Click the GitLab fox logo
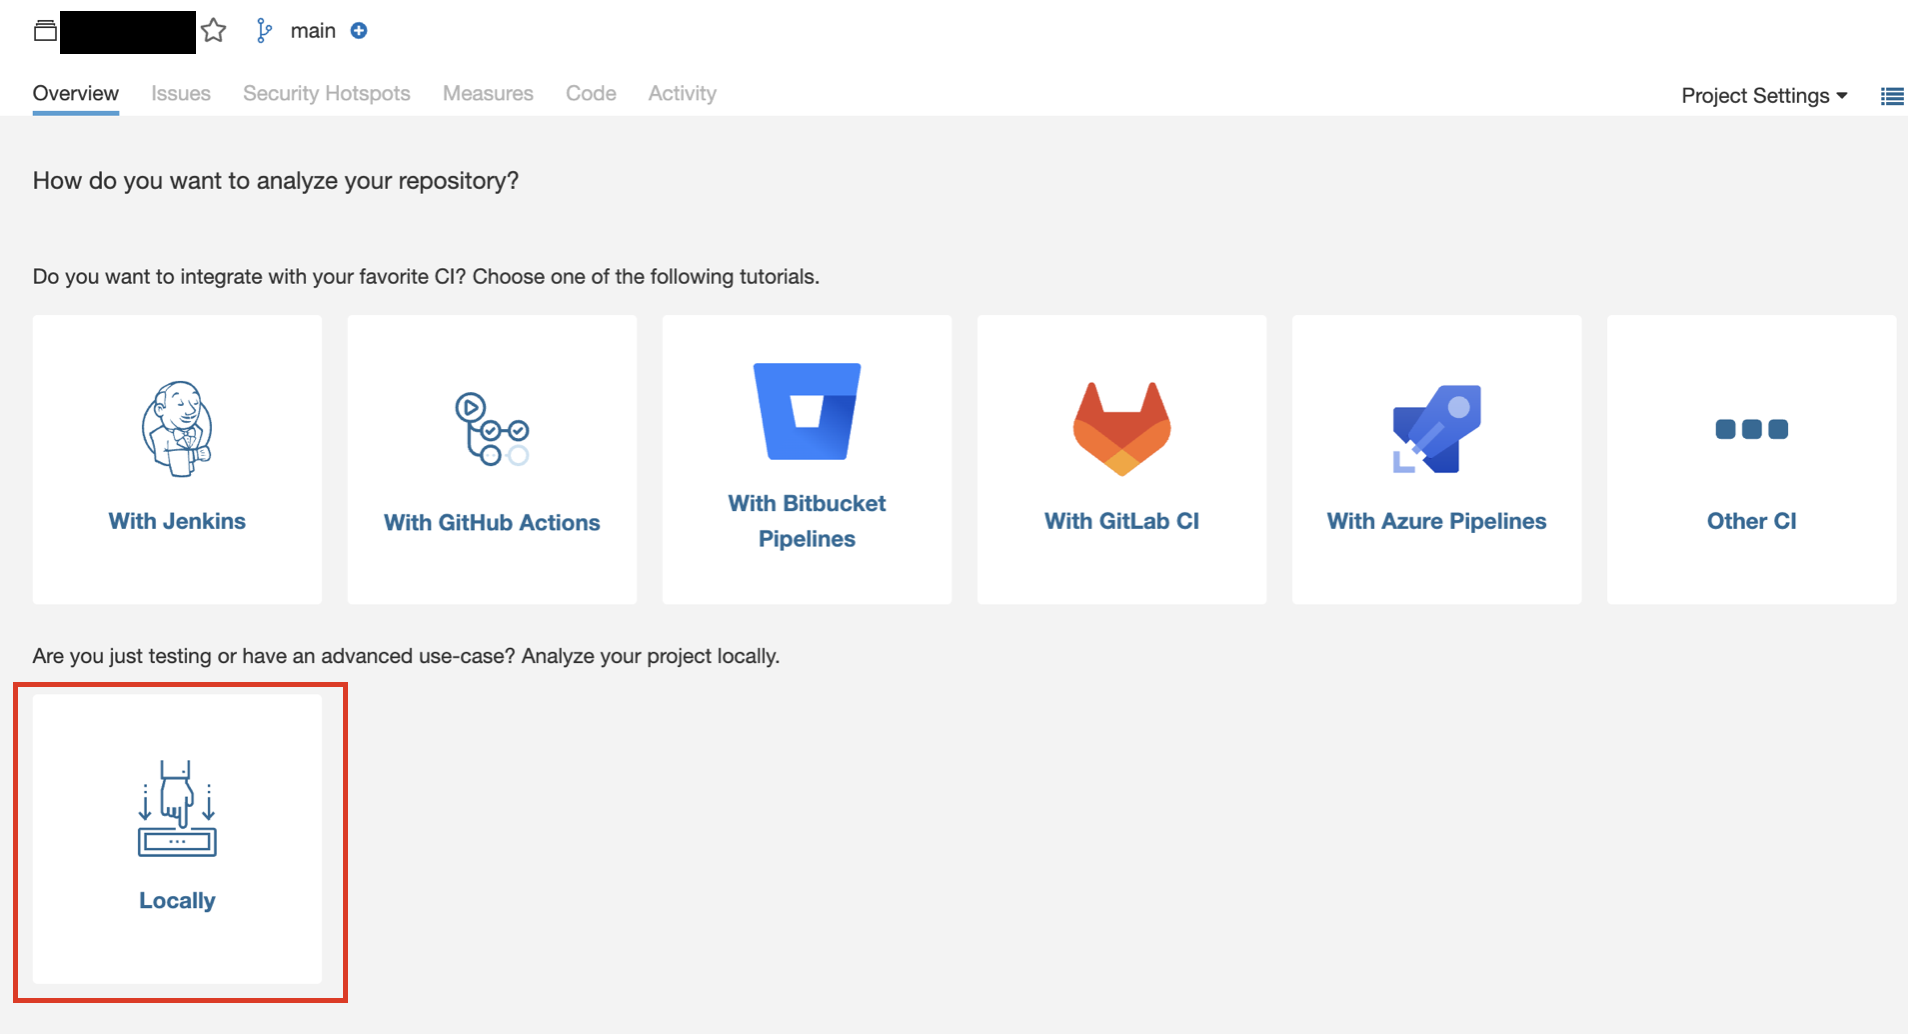Screen dimensions: 1908x1034 pos(1122,428)
